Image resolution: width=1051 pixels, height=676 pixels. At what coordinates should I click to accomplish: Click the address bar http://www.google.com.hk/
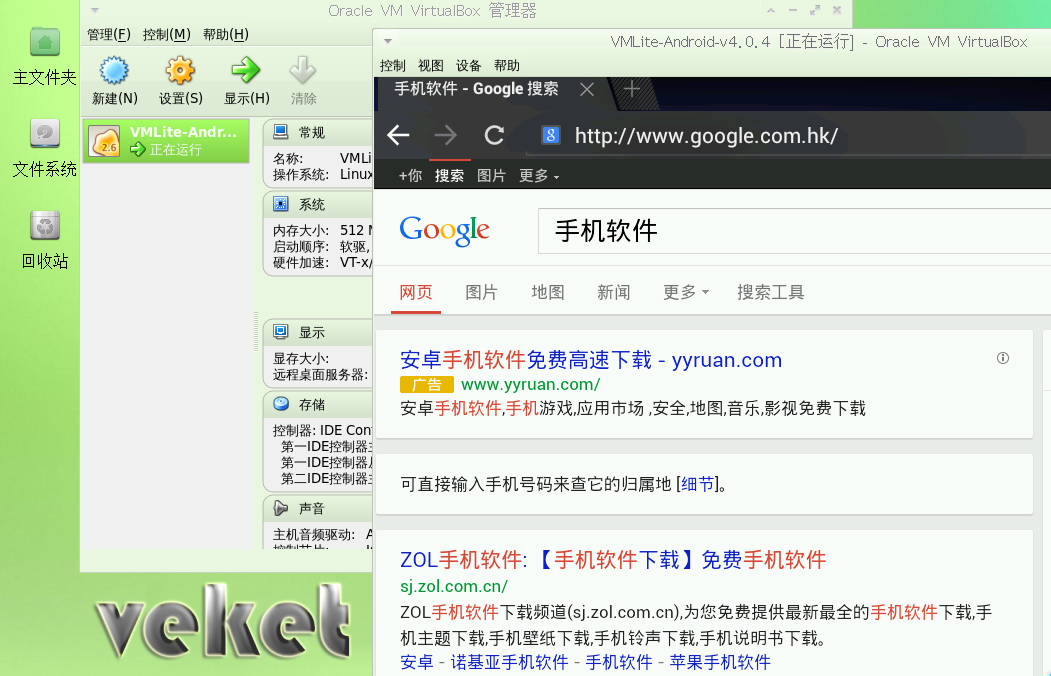pyautogui.click(x=706, y=136)
